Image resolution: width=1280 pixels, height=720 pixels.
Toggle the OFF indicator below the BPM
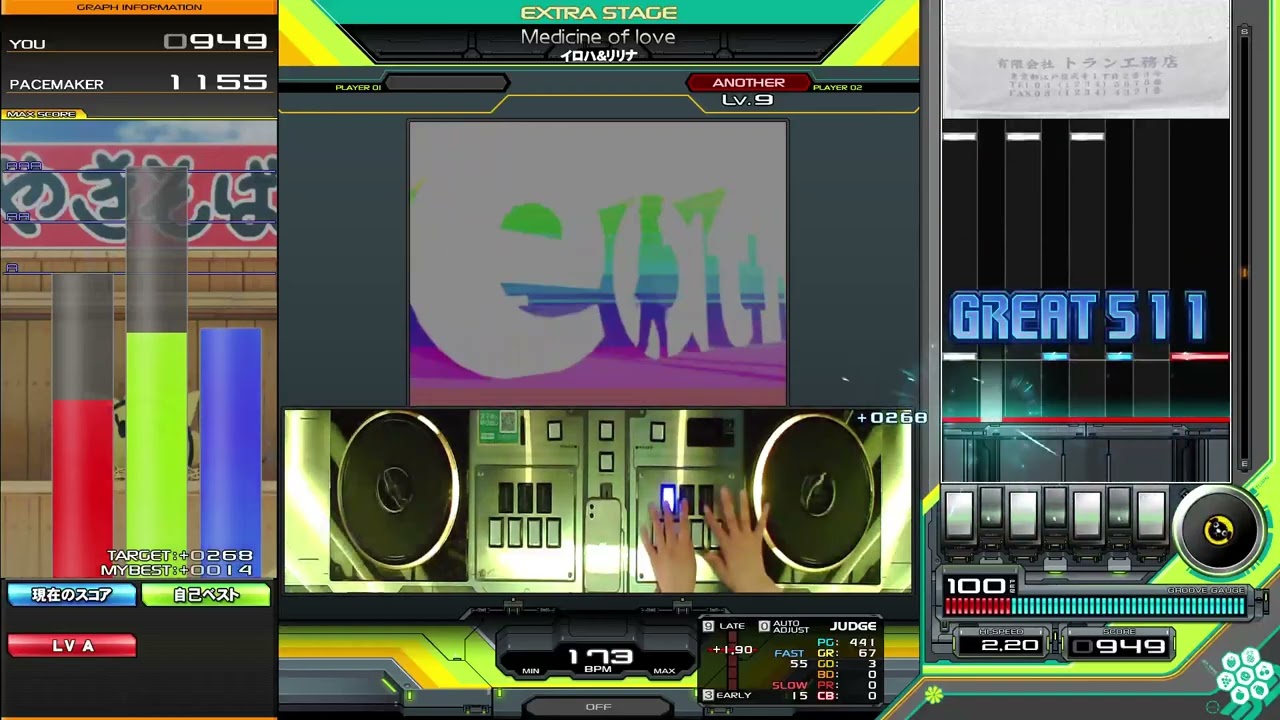tap(598, 707)
